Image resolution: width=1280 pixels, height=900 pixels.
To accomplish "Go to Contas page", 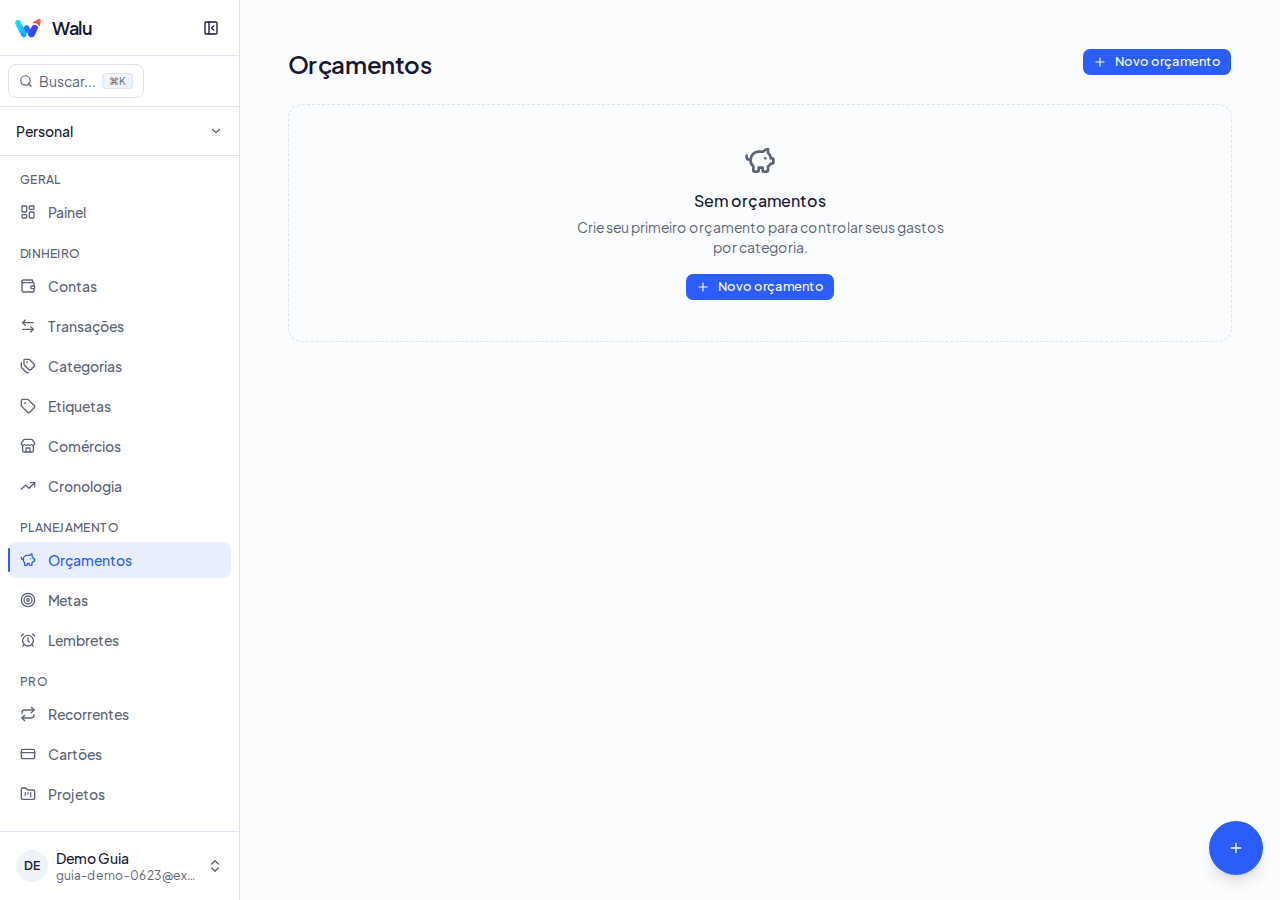I will pos(119,286).
